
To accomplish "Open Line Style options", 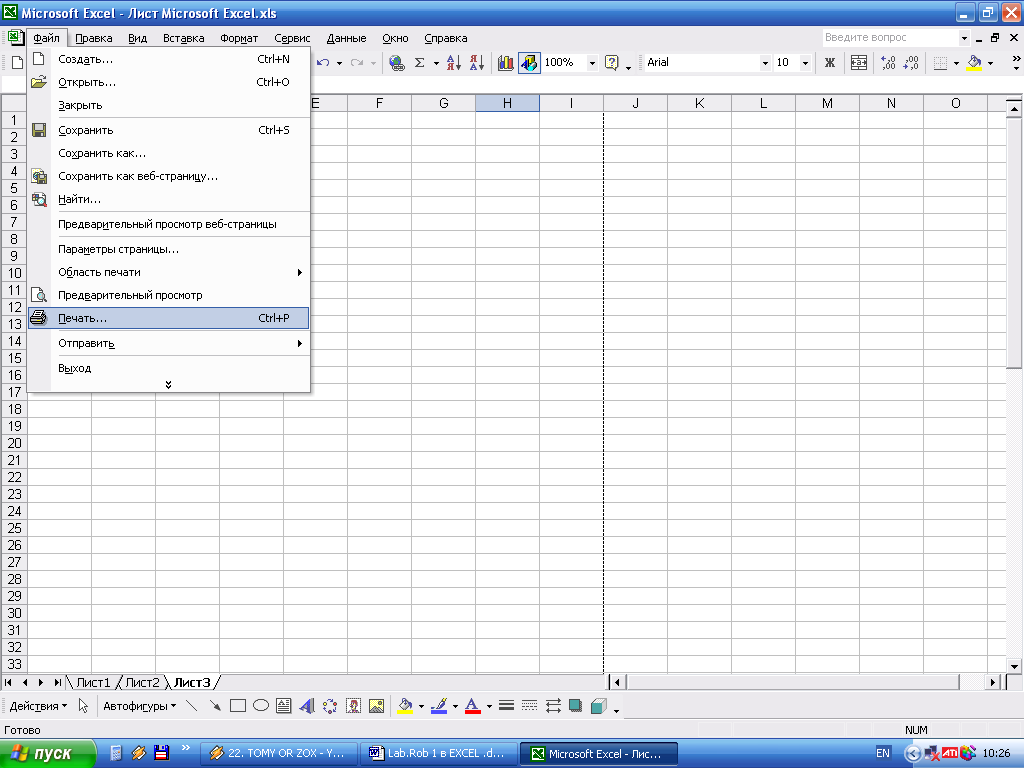I will point(505,705).
